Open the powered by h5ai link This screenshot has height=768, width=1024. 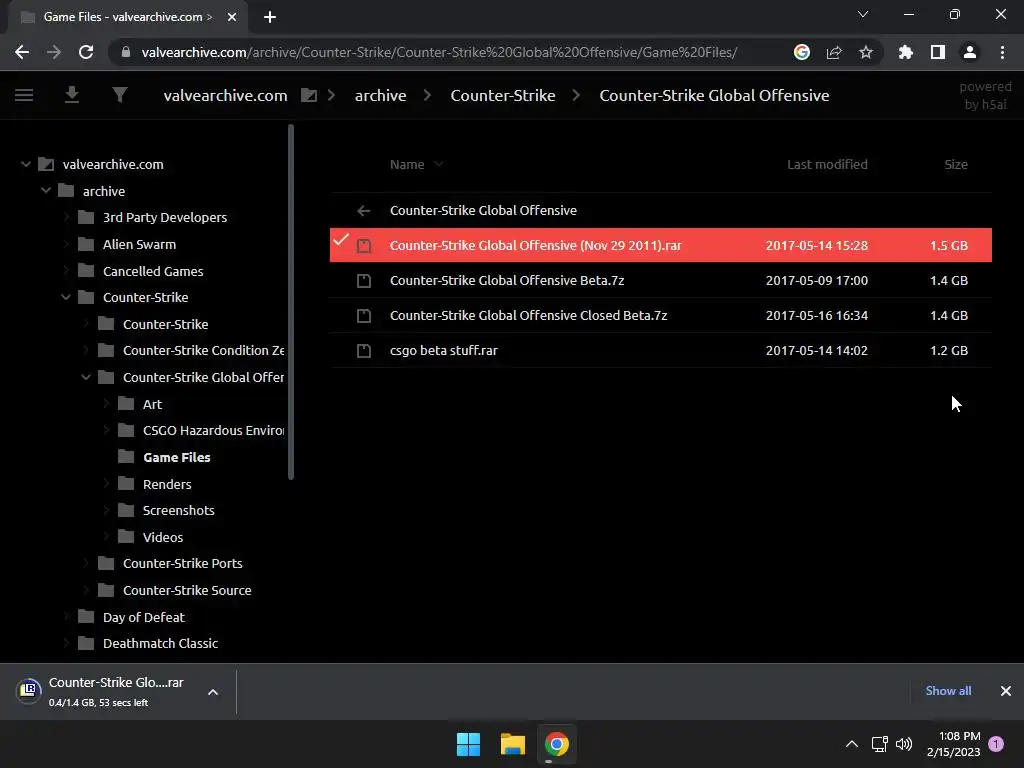(x=985, y=95)
